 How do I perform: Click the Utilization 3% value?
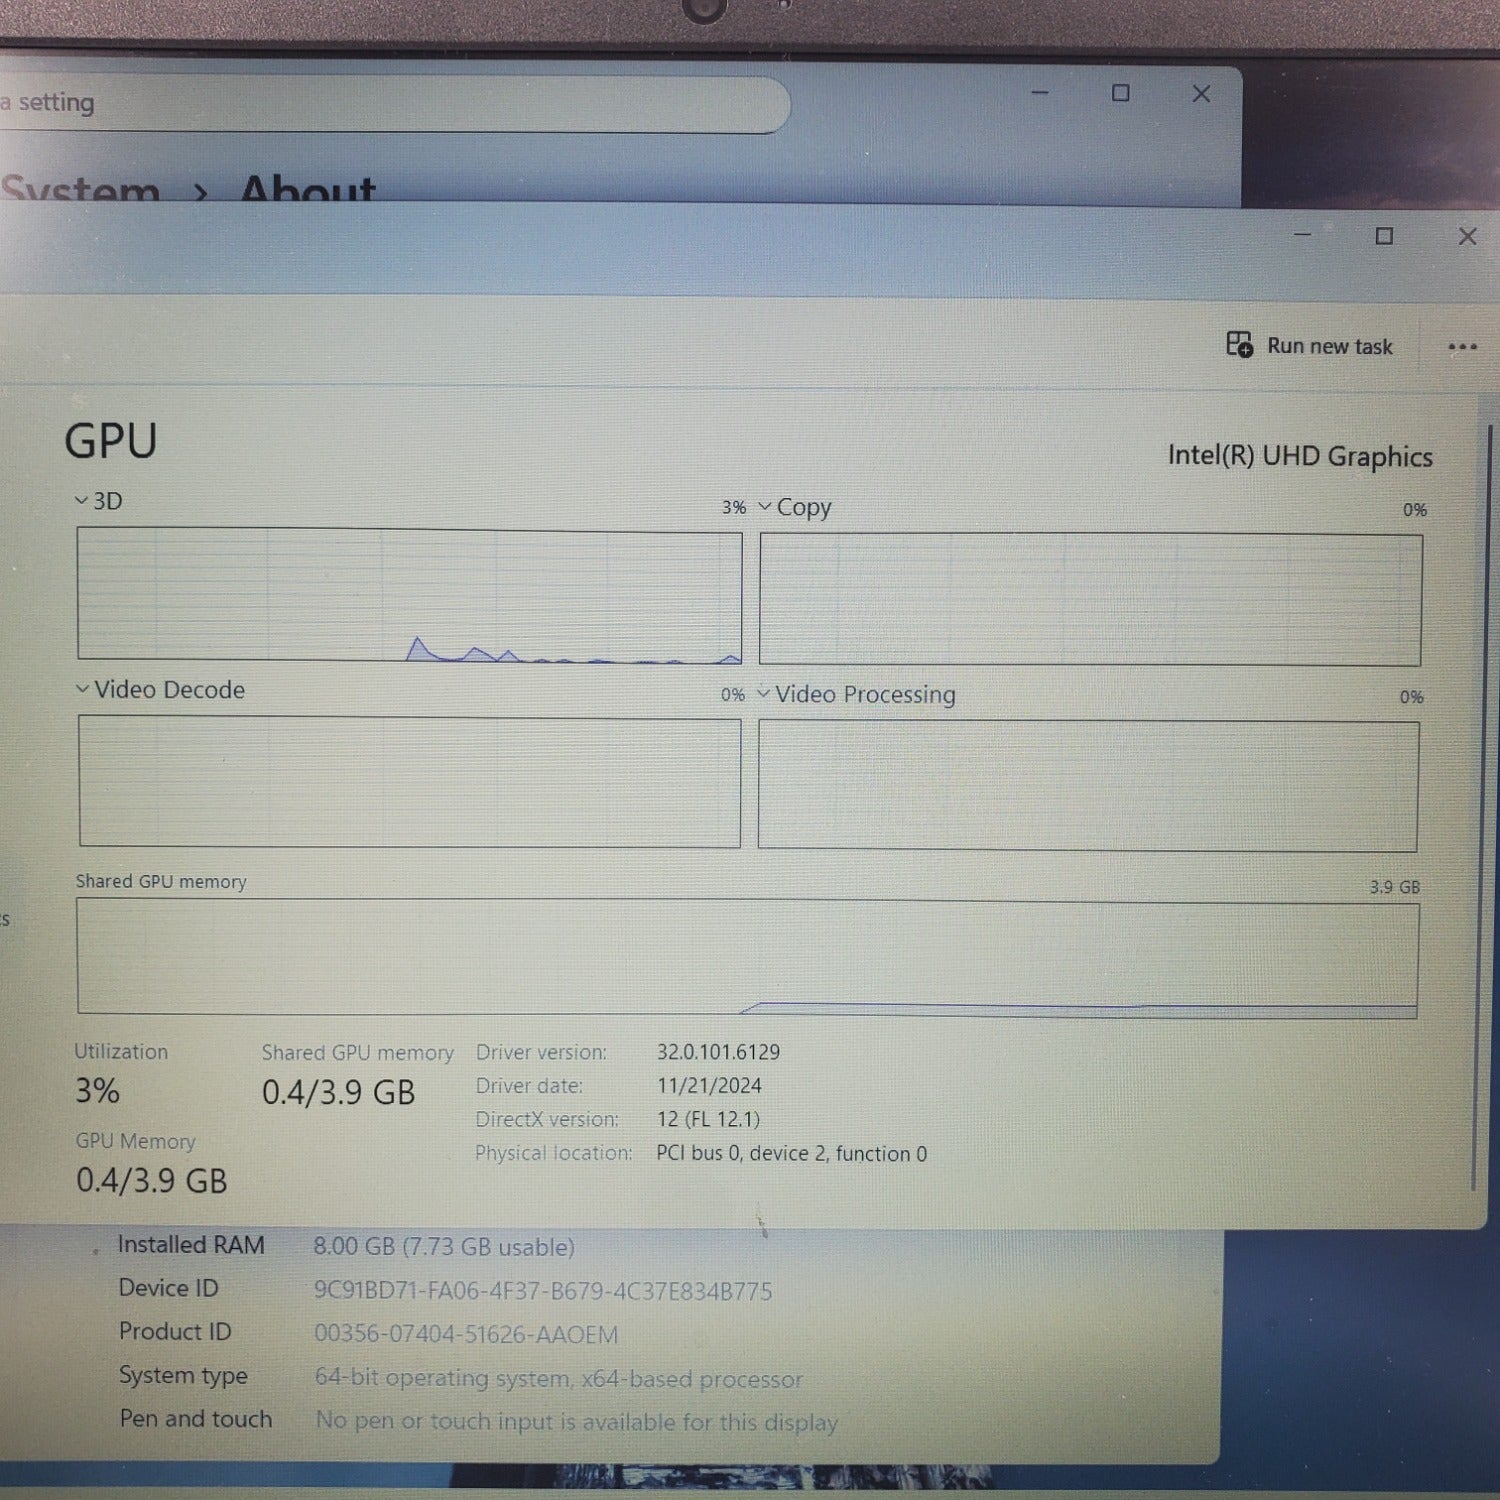[97, 1091]
